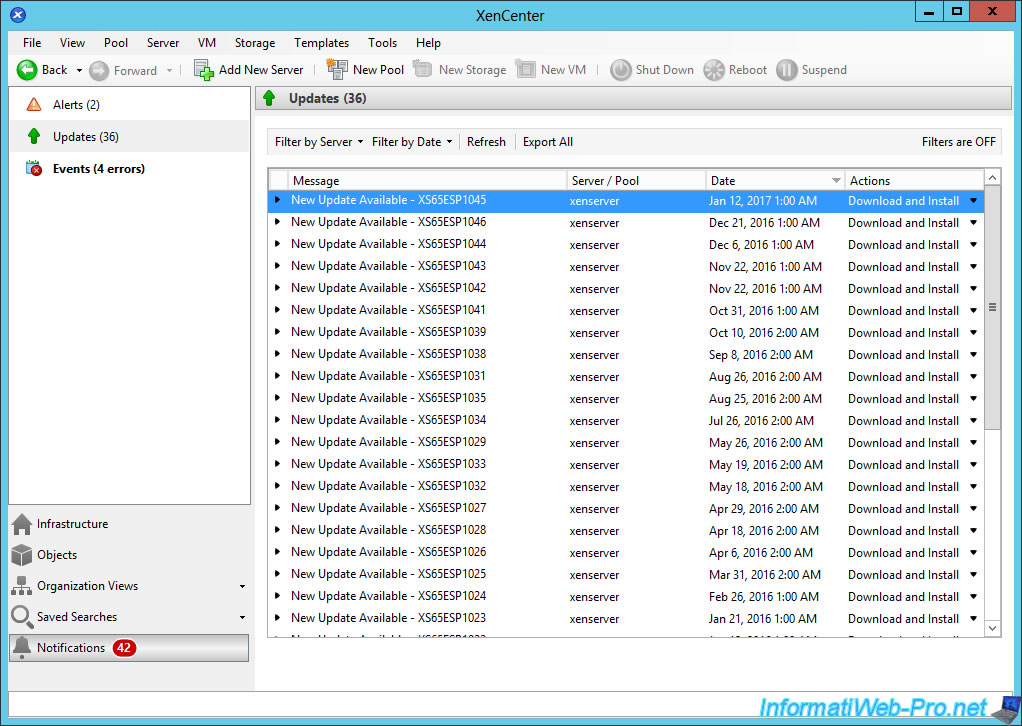1022x726 pixels.
Task: Click the scrollbar up arrow in updates list
Action: (992, 178)
